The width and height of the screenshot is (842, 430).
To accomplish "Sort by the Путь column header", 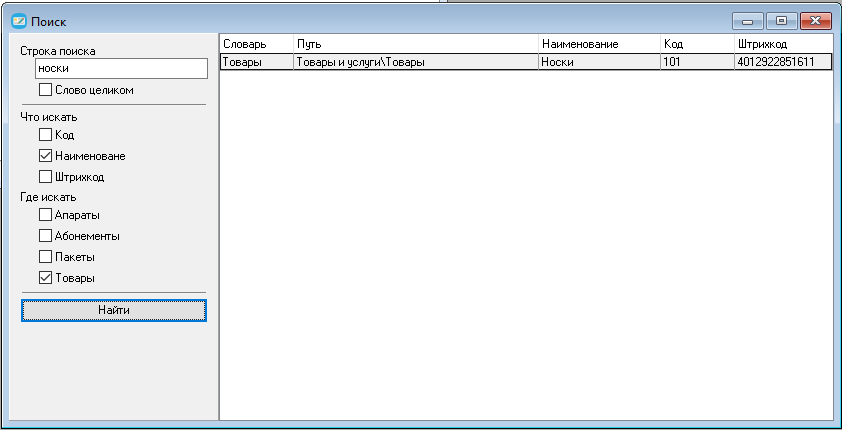I will (x=416, y=44).
